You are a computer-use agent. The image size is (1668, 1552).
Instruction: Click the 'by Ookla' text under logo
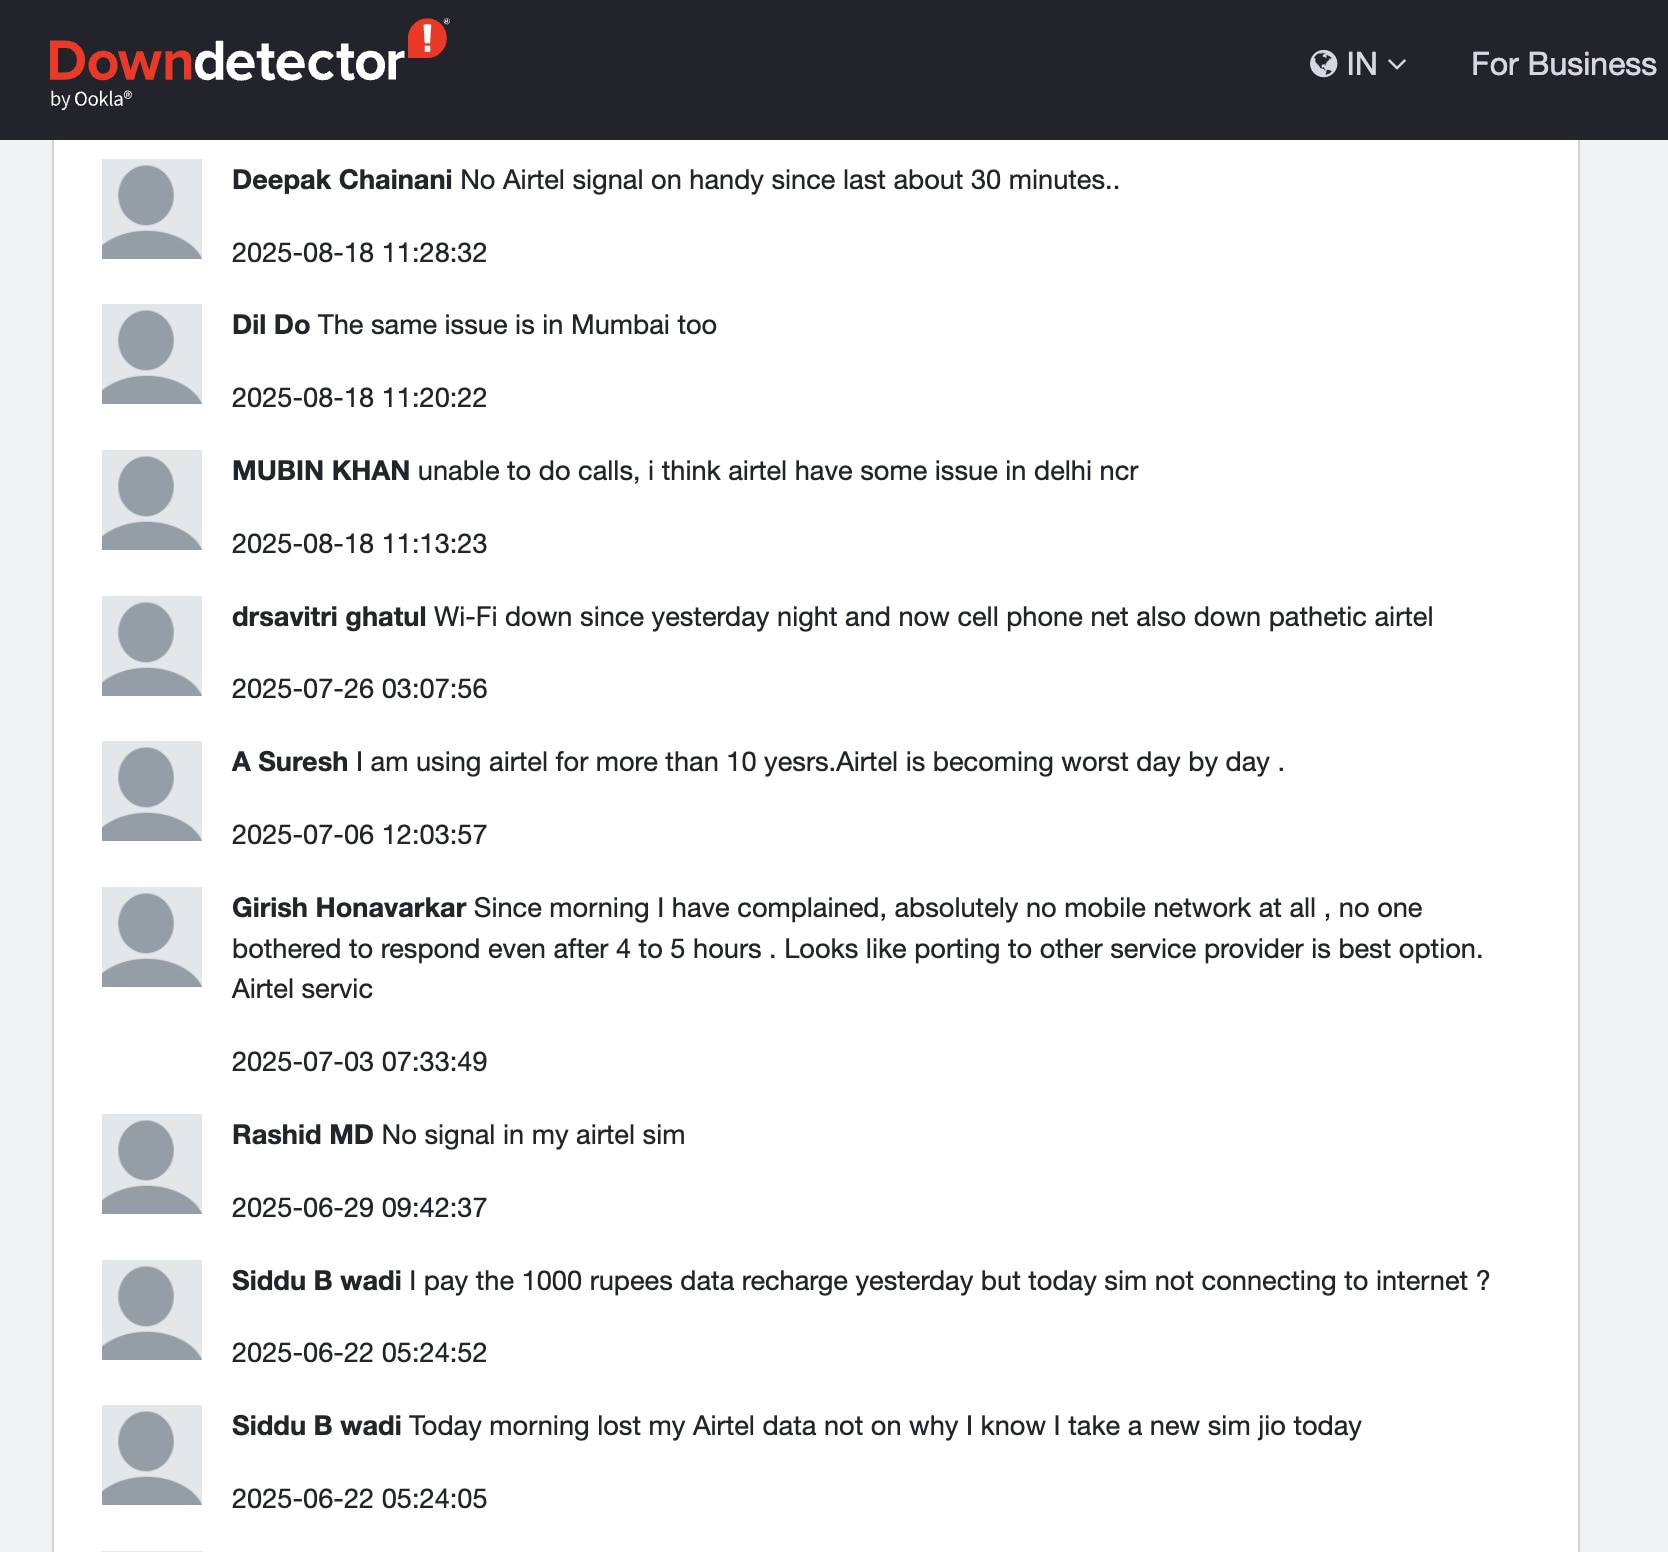[x=91, y=99]
